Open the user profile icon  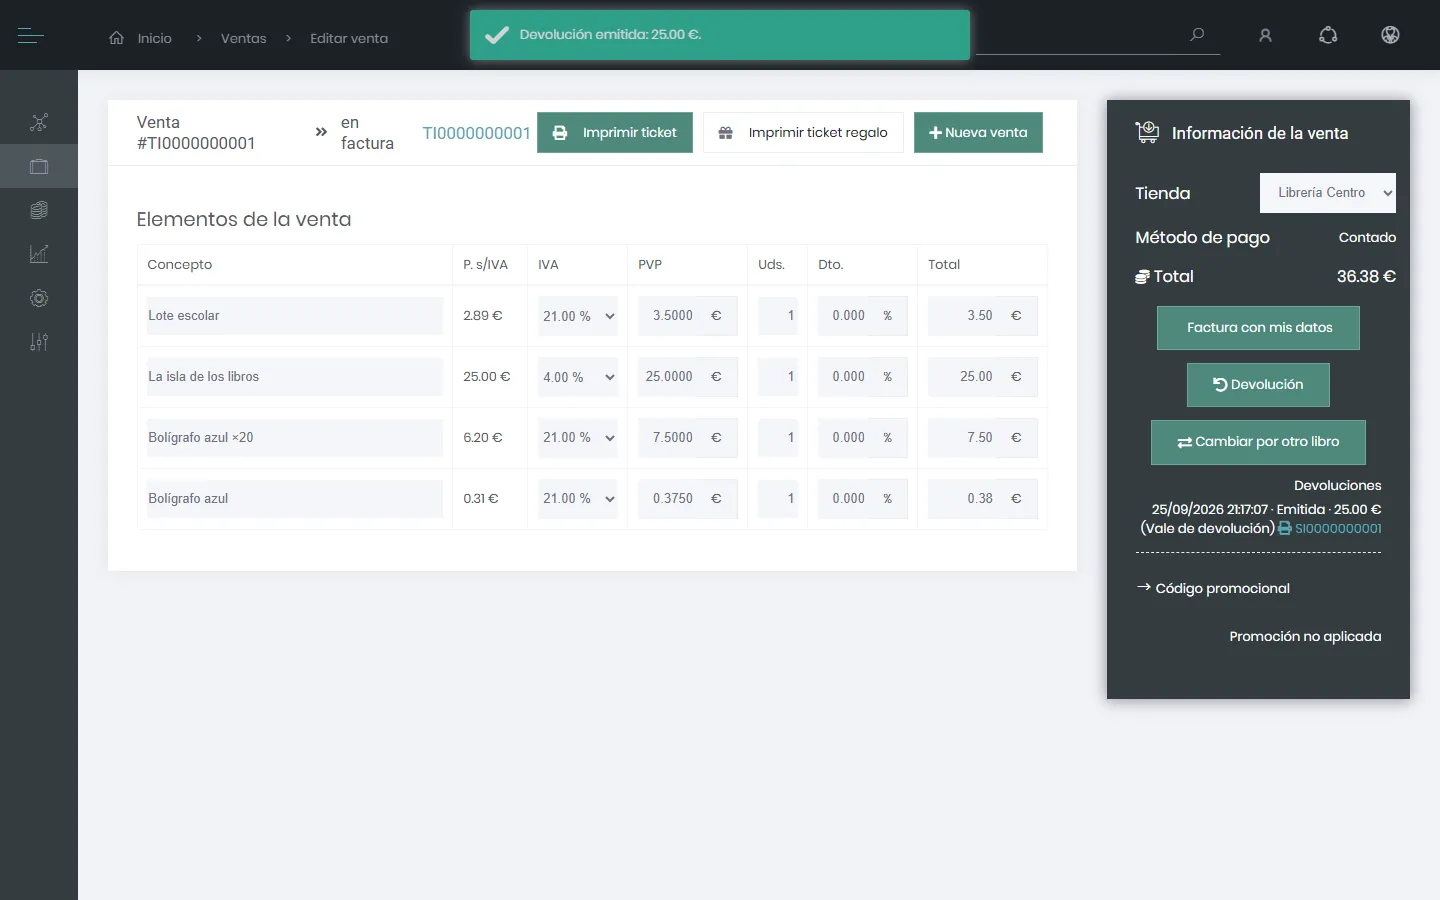click(1265, 36)
